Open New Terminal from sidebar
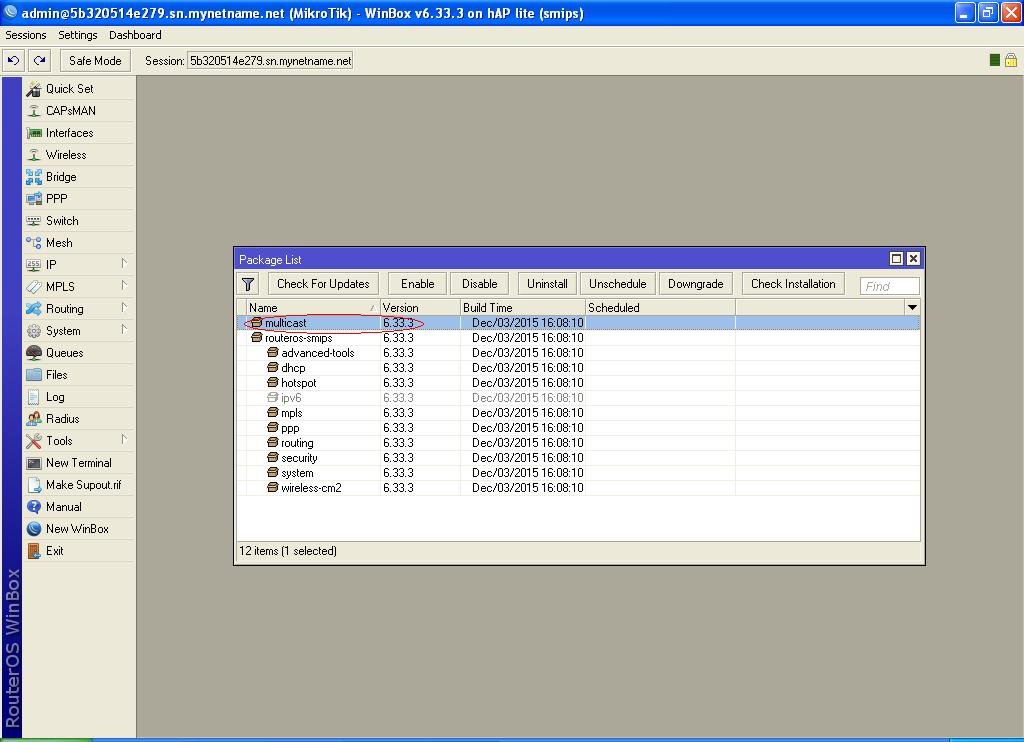 click(78, 463)
